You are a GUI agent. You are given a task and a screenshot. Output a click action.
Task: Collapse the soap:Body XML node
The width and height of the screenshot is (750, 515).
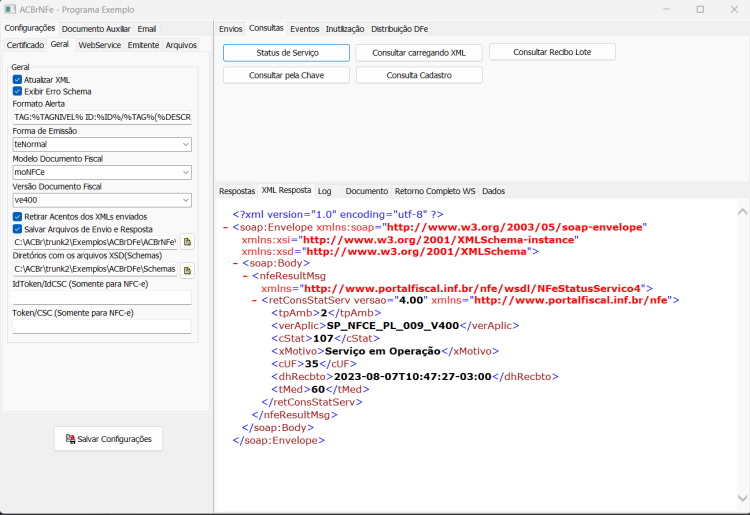click(235, 263)
